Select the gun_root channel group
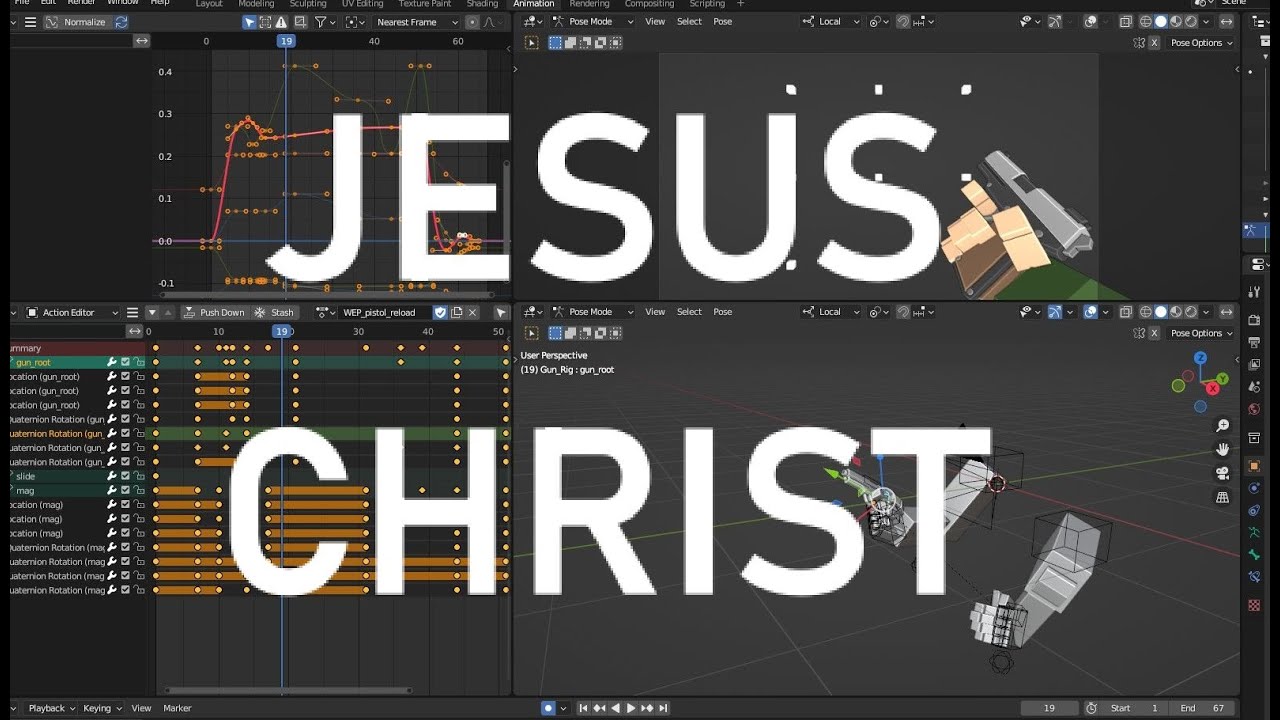This screenshot has width=1280, height=720. point(33,362)
